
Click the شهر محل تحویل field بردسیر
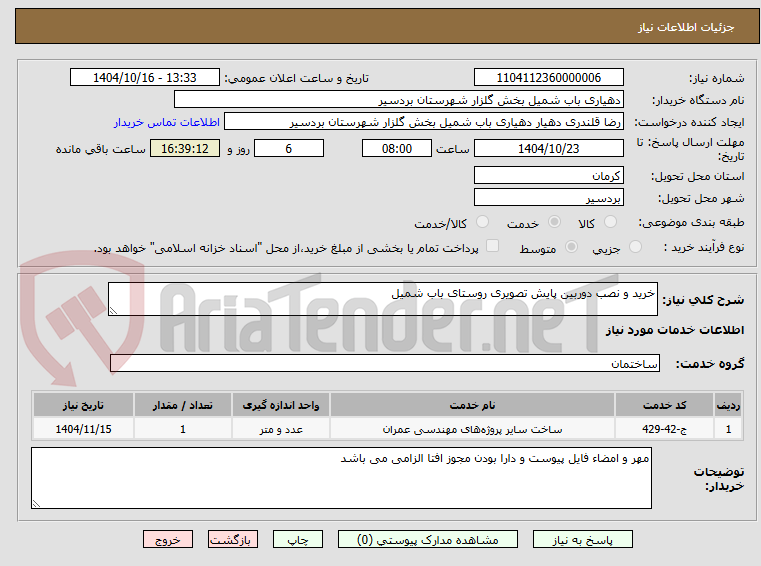click(x=548, y=198)
